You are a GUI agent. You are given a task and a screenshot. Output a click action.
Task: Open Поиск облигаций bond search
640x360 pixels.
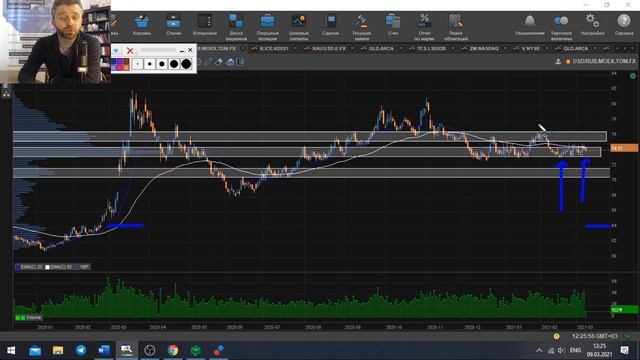pyautogui.click(x=456, y=27)
